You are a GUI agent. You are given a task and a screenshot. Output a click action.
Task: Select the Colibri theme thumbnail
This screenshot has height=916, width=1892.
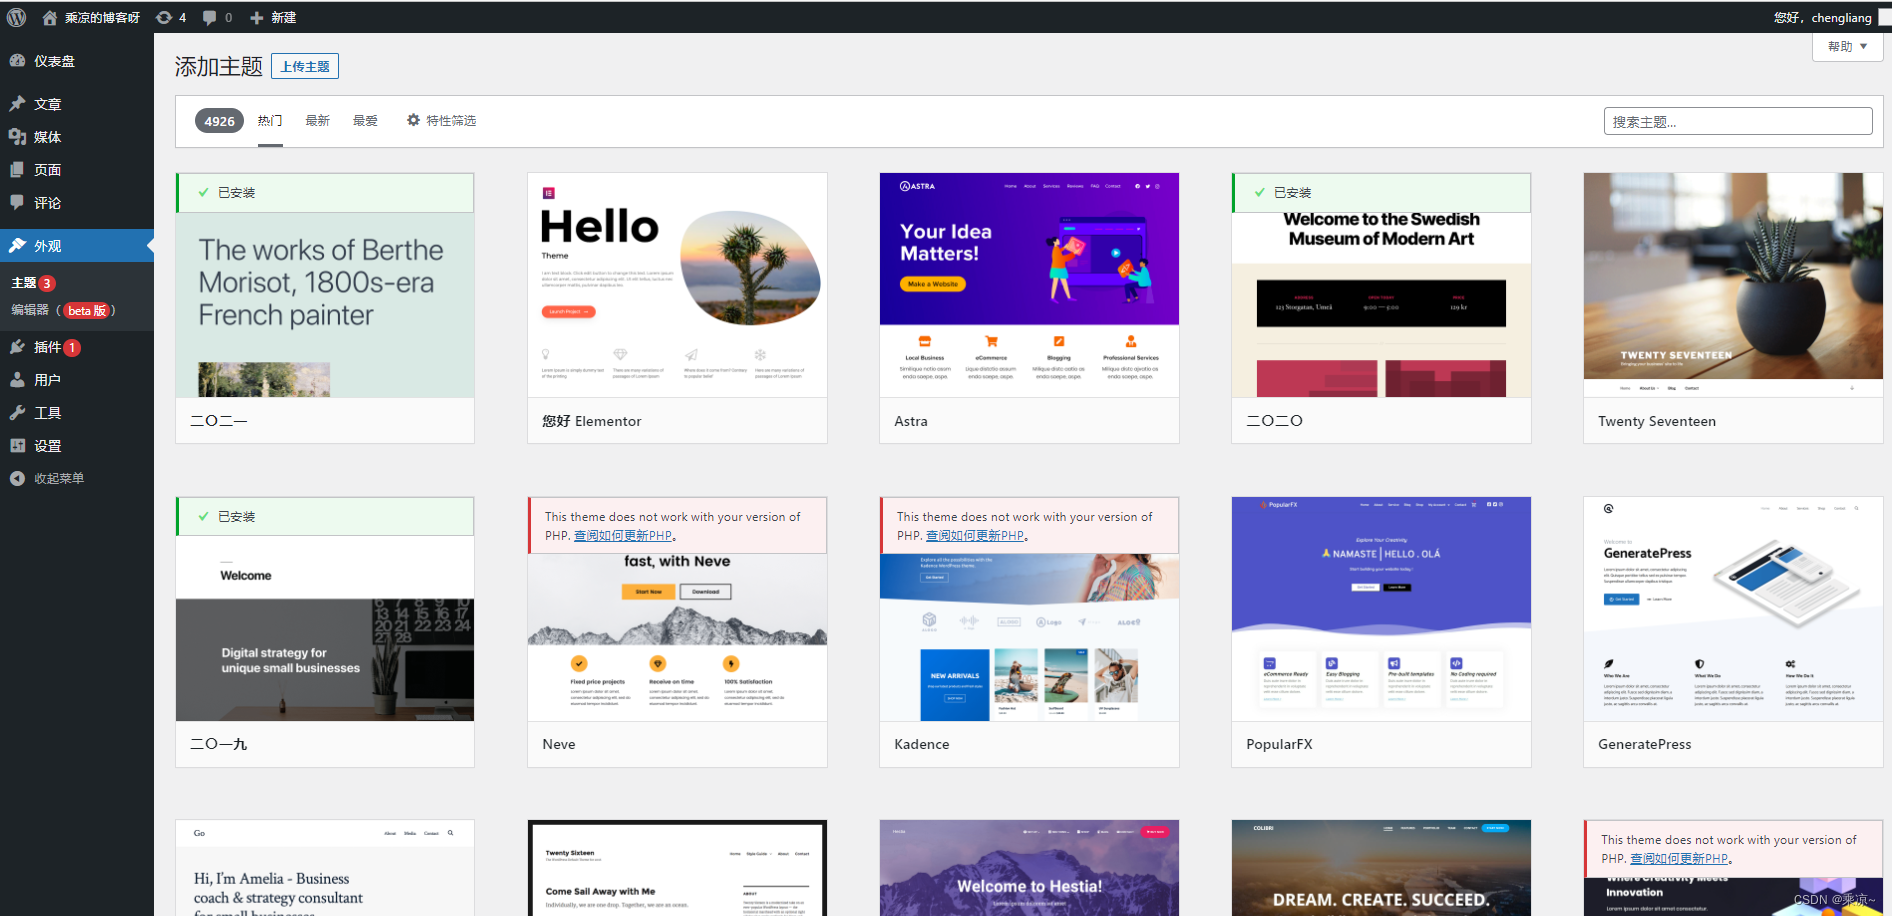[1381, 868]
